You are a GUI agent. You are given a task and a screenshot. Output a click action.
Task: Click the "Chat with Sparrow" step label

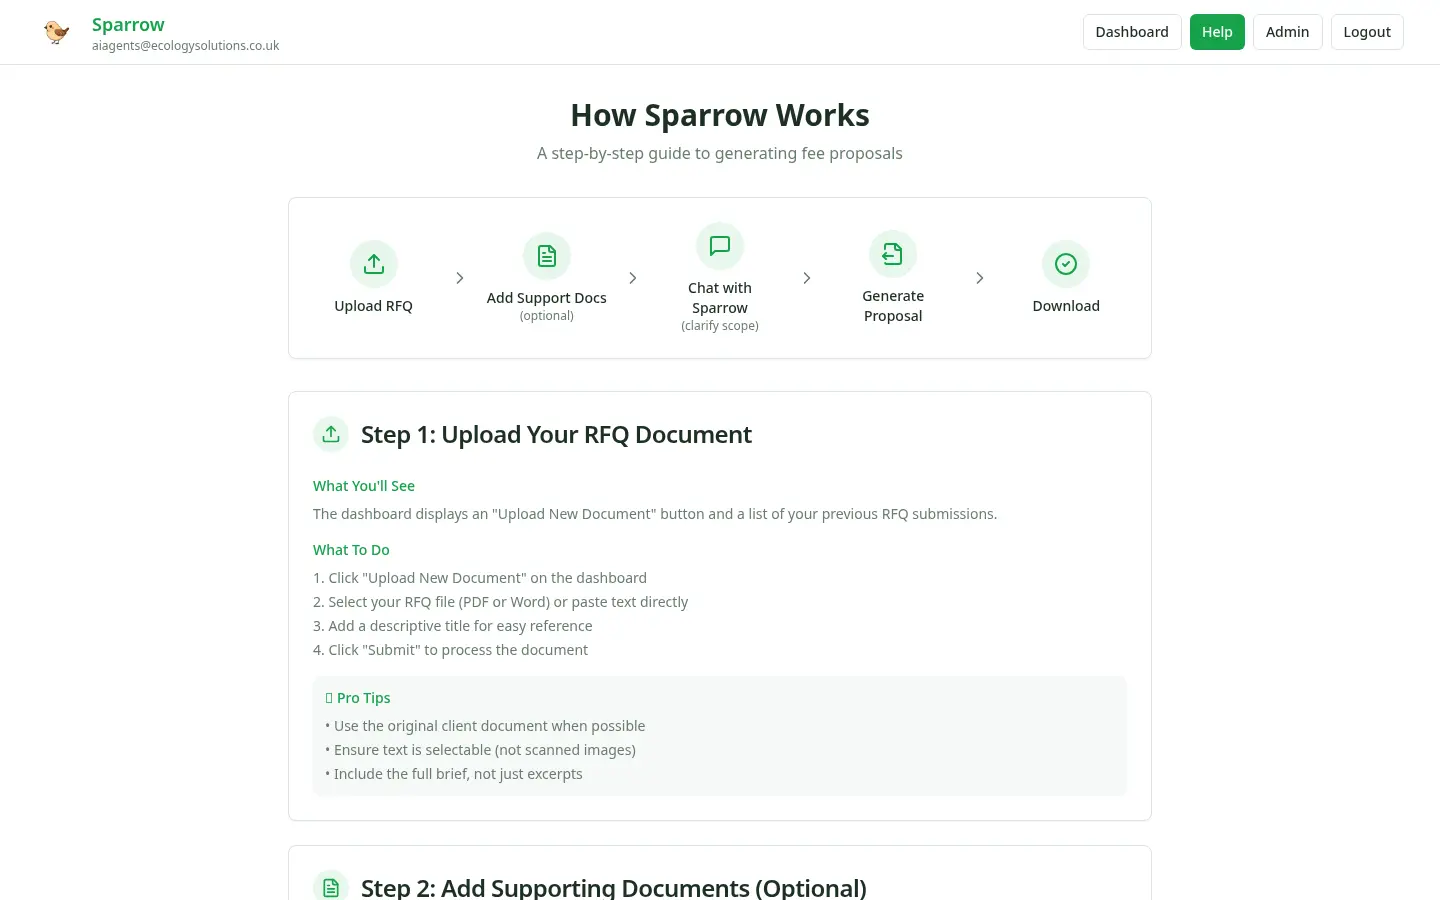(x=720, y=298)
